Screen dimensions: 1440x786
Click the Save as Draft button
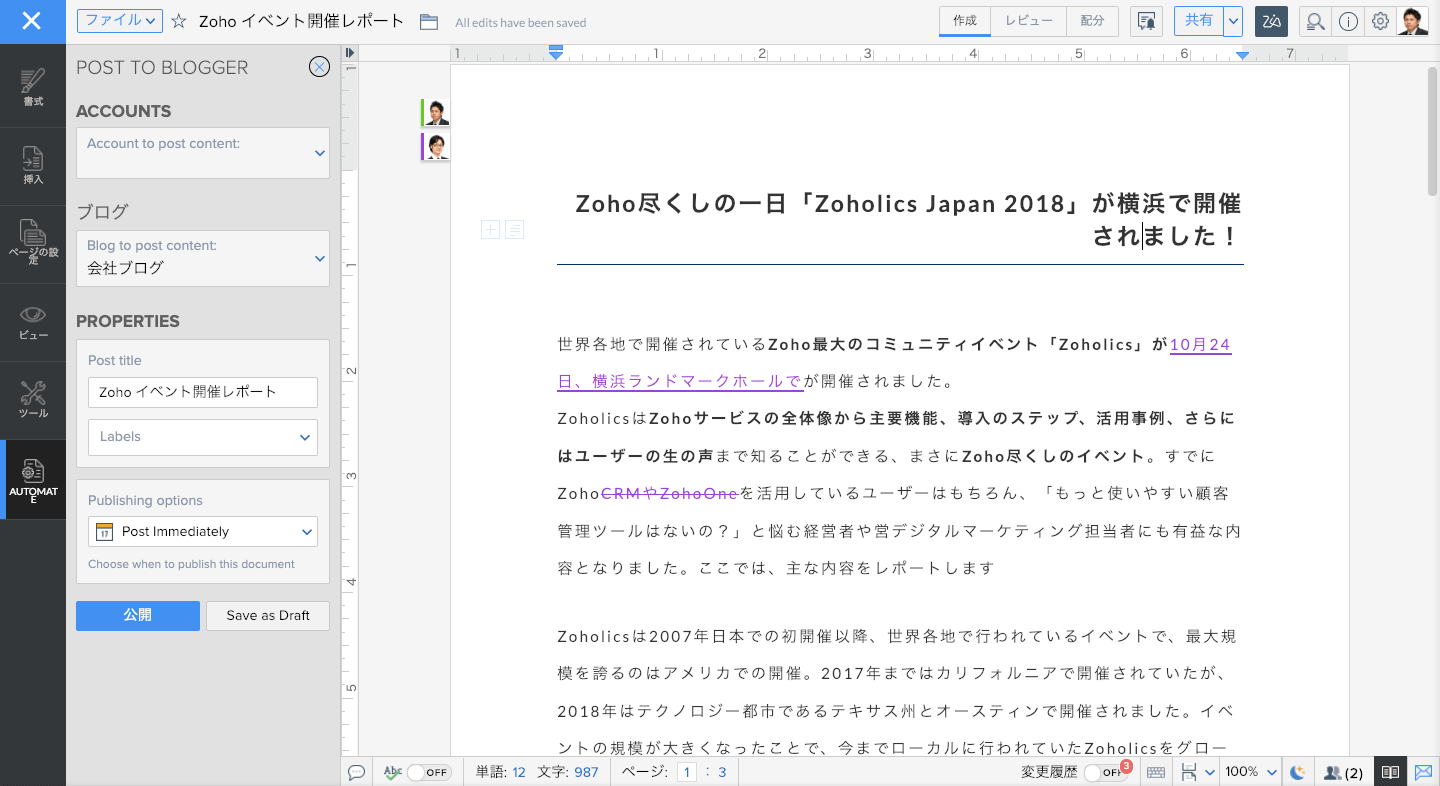click(268, 616)
